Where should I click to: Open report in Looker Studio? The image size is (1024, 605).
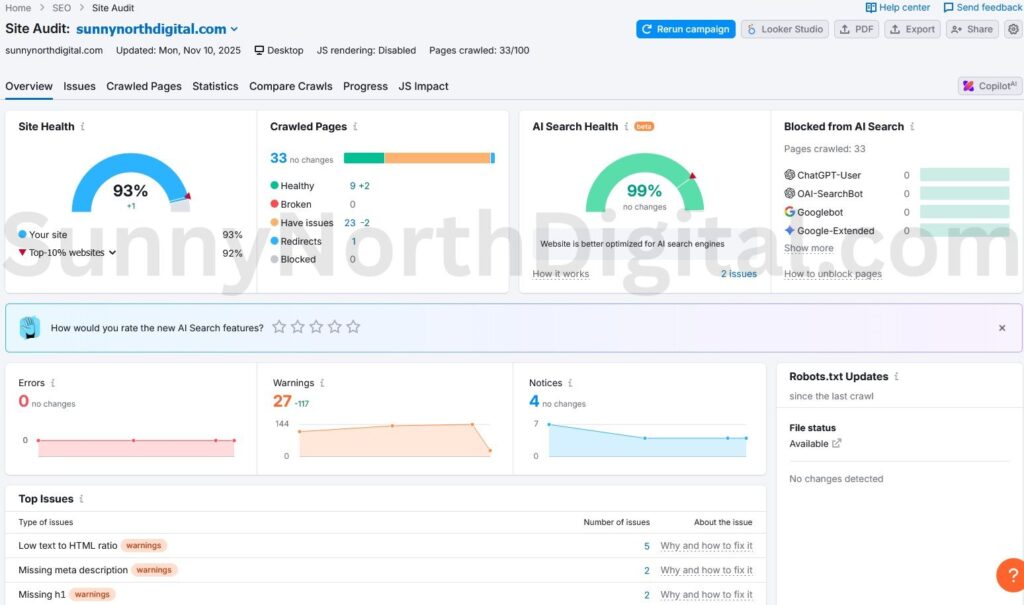pyautogui.click(x=785, y=29)
